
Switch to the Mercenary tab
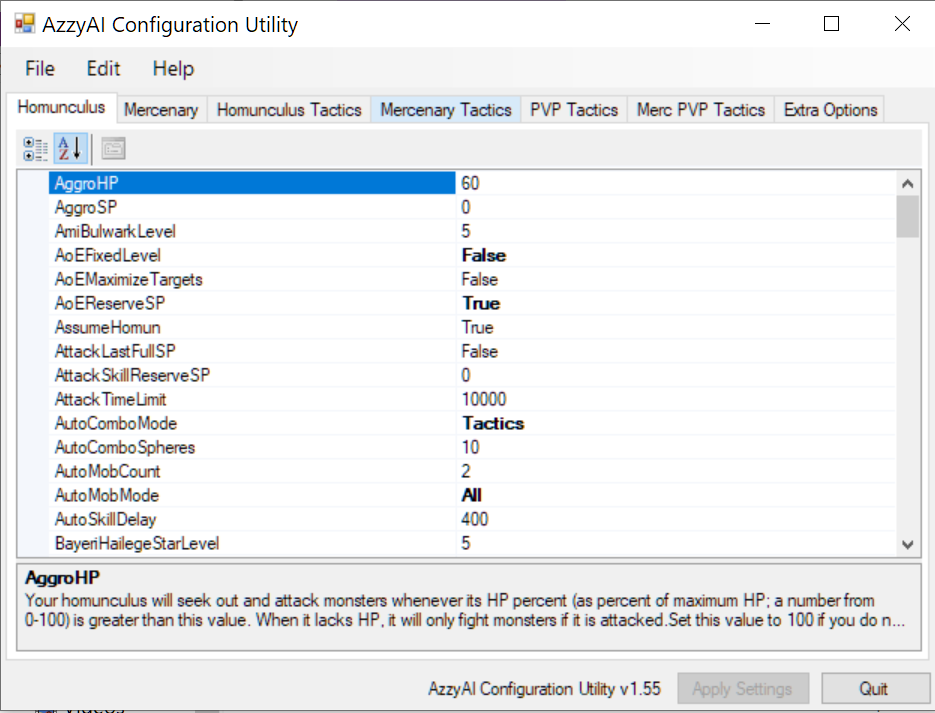[161, 110]
